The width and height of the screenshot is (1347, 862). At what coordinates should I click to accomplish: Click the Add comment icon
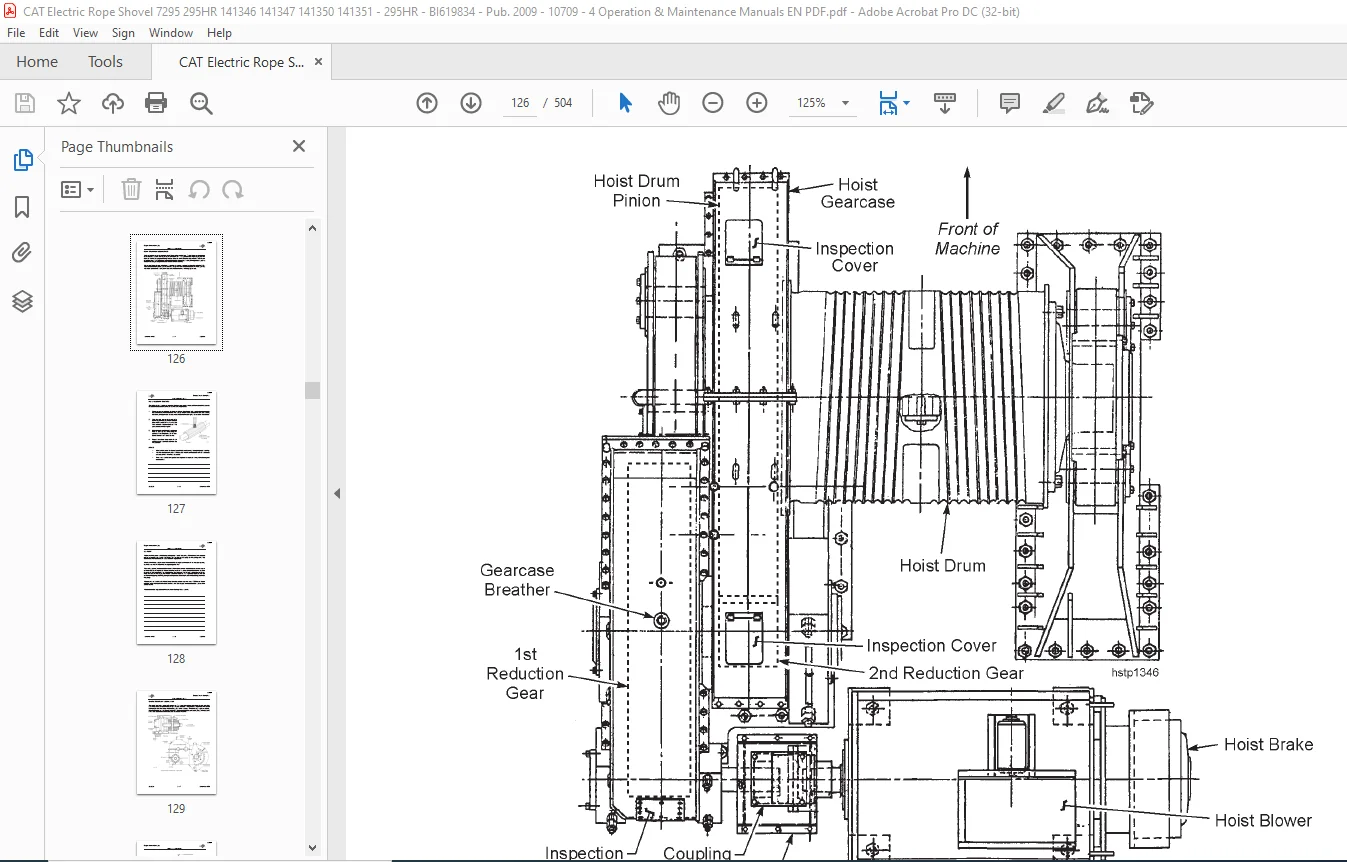coord(1010,103)
